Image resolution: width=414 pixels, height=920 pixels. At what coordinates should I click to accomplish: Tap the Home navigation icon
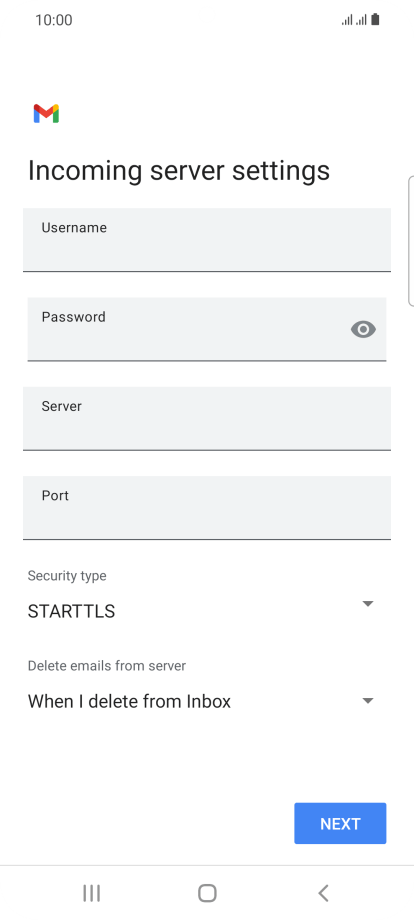click(x=207, y=893)
